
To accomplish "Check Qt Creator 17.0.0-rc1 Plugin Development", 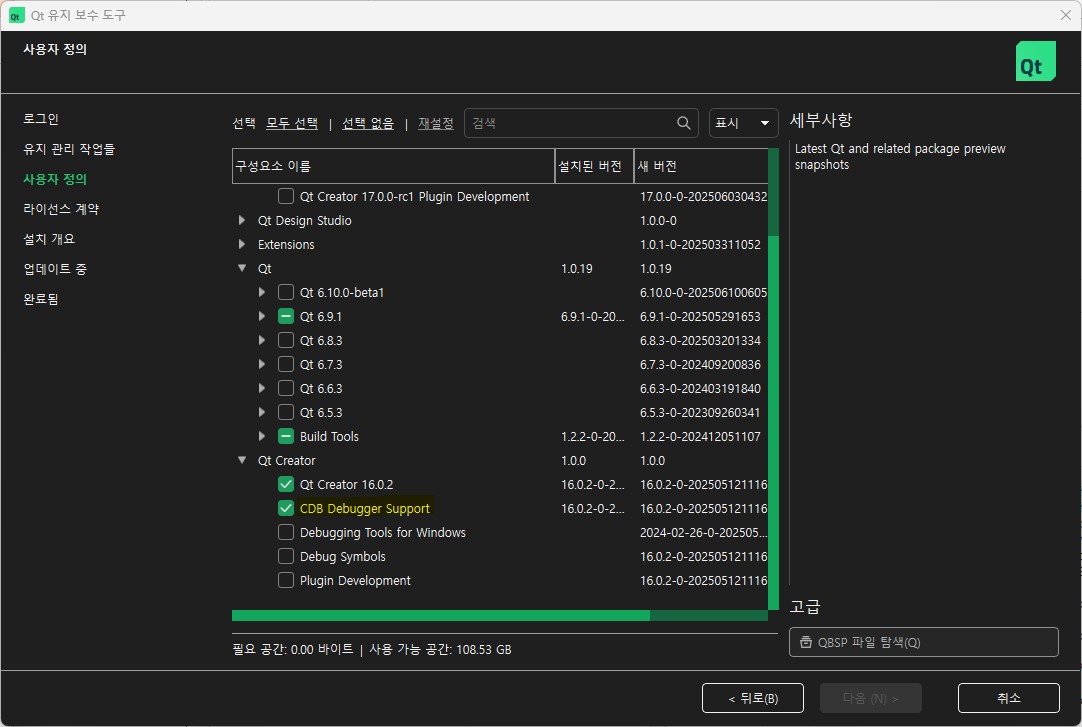I will [286, 197].
